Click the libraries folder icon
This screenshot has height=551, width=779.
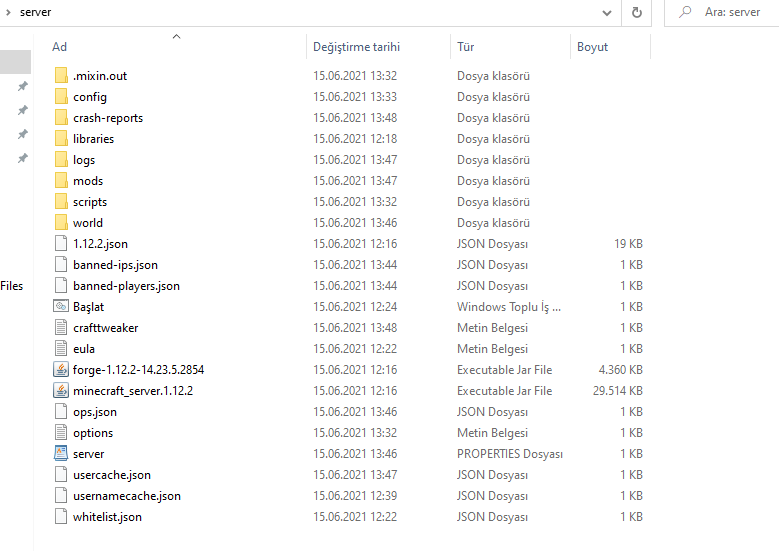pos(61,139)
